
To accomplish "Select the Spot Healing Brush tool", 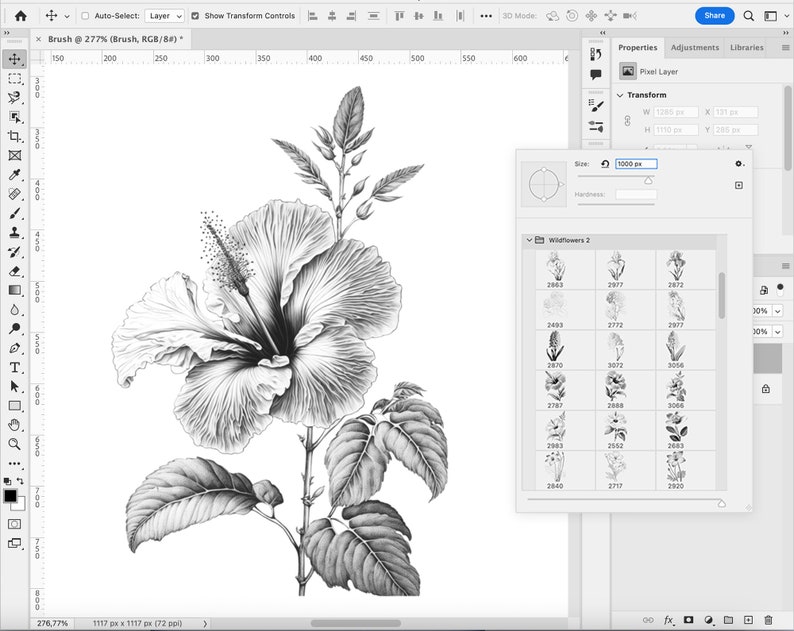I will coord(14,194).
